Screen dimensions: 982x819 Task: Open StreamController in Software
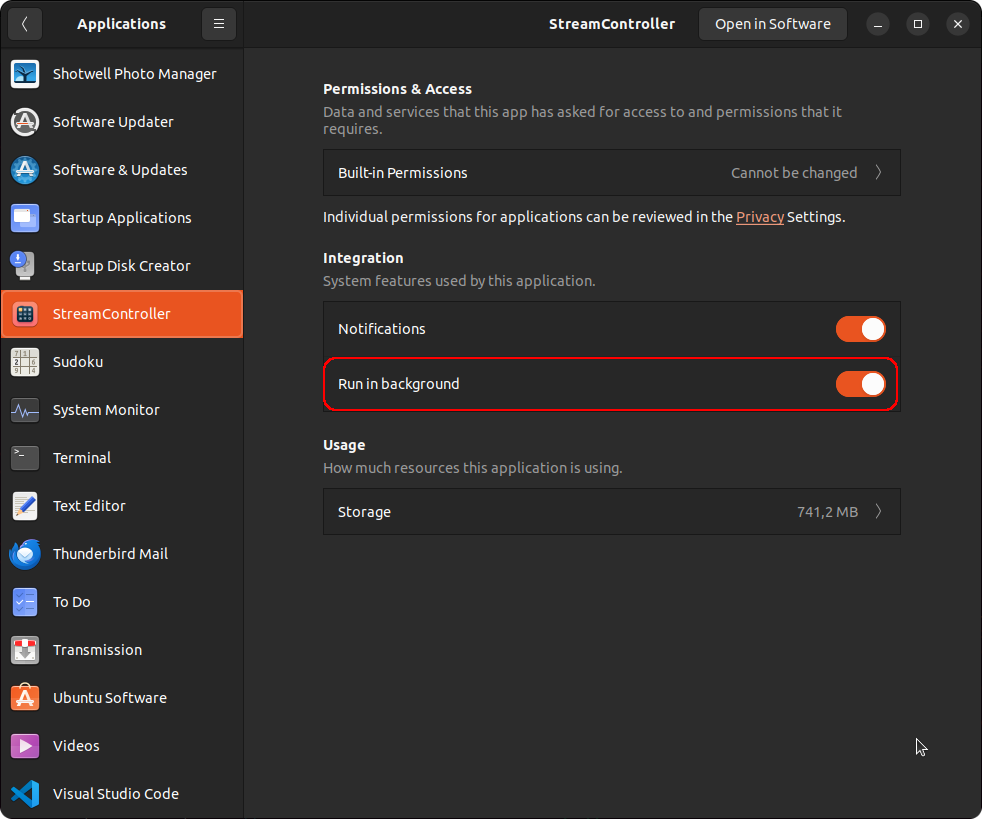[773, 24]
